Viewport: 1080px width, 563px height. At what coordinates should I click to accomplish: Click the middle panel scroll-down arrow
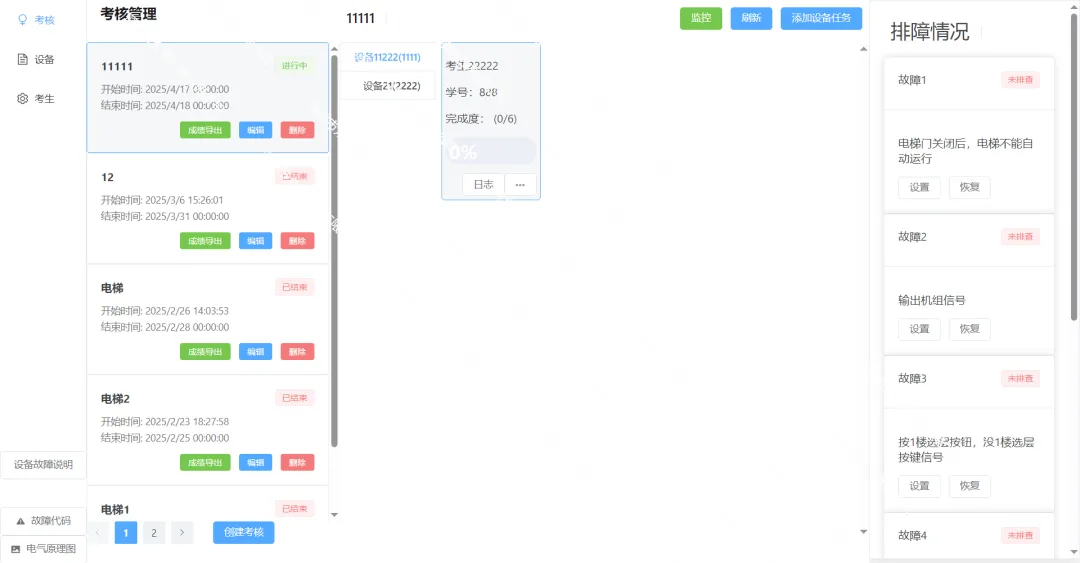[x=863, y=531]
